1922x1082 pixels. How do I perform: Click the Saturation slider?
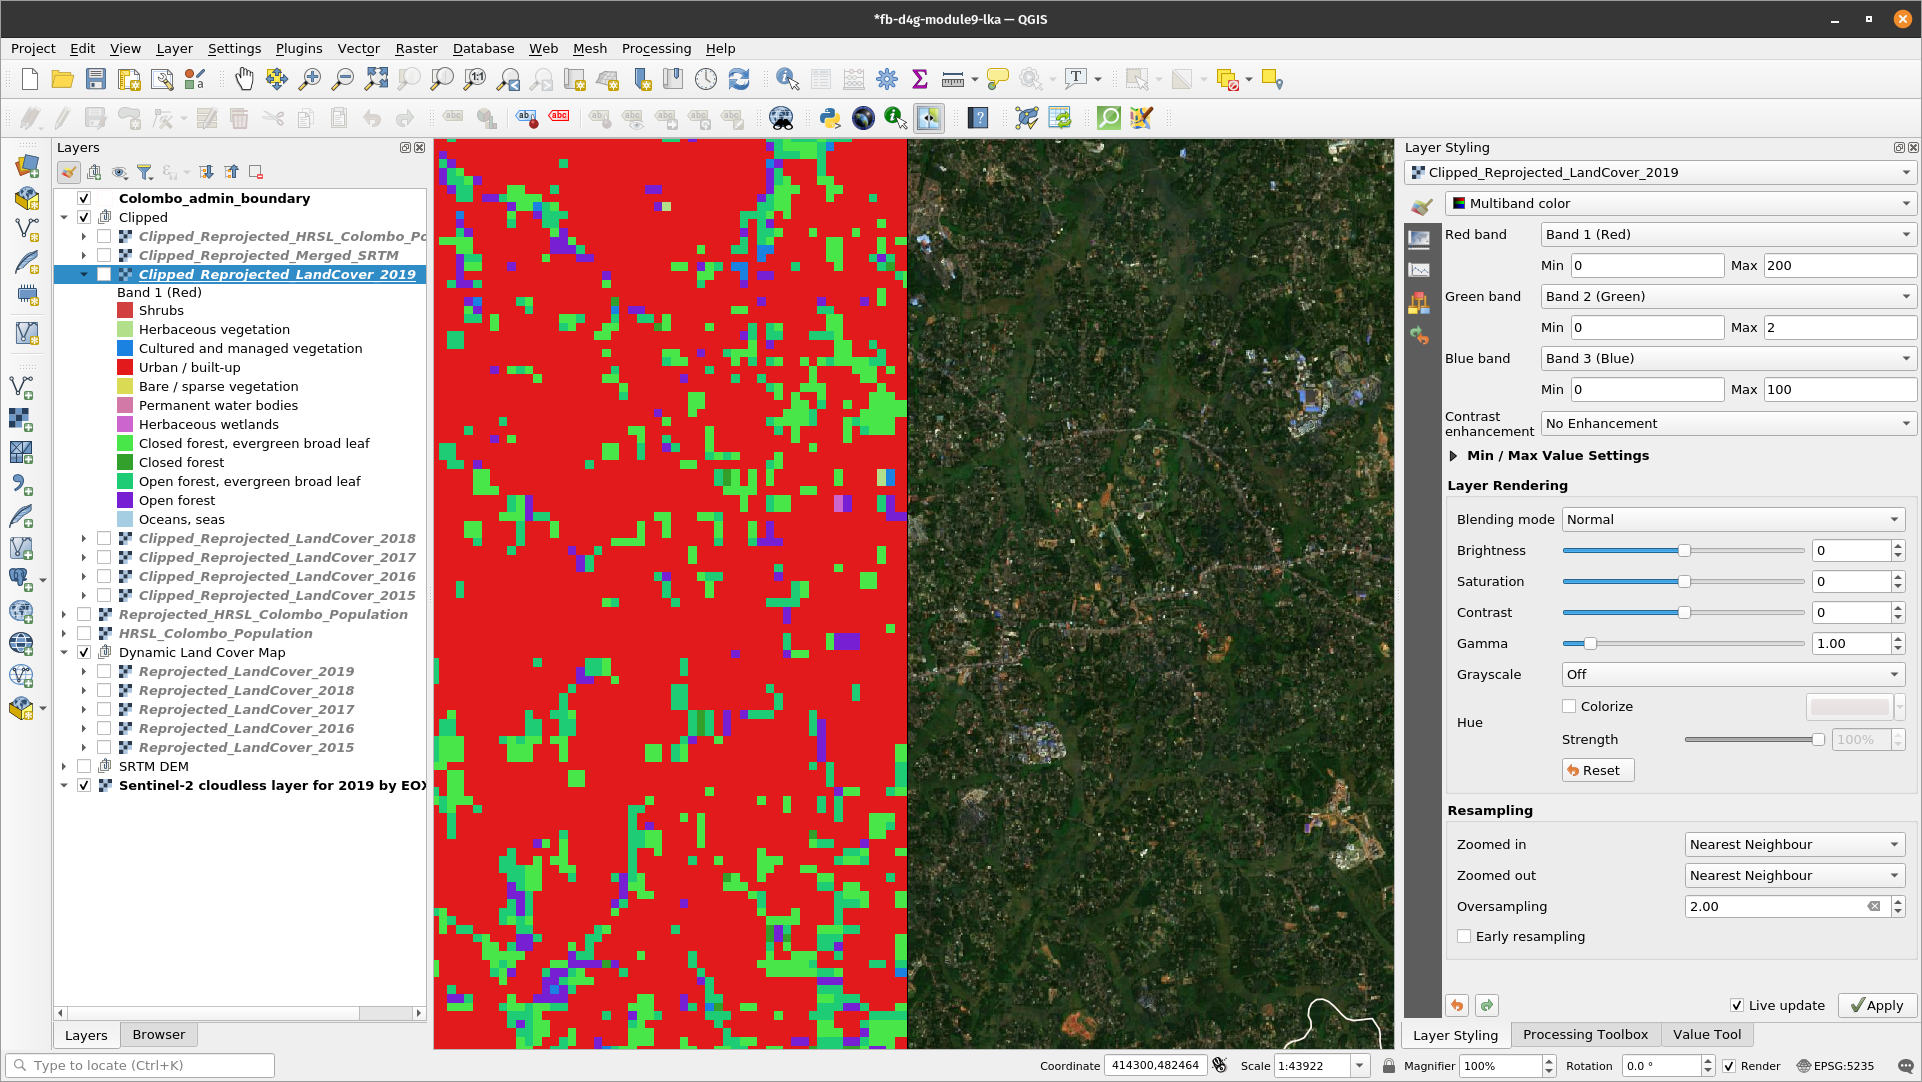(x=1684, y=582)
